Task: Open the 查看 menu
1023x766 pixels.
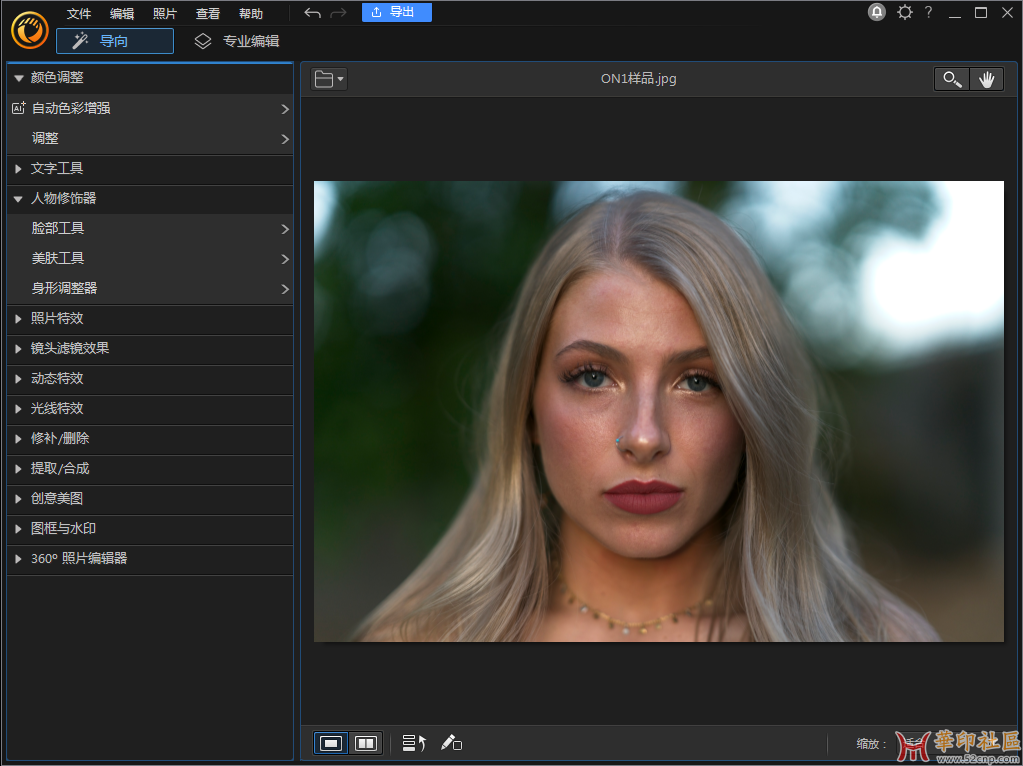Action: (x=208, y=14)
